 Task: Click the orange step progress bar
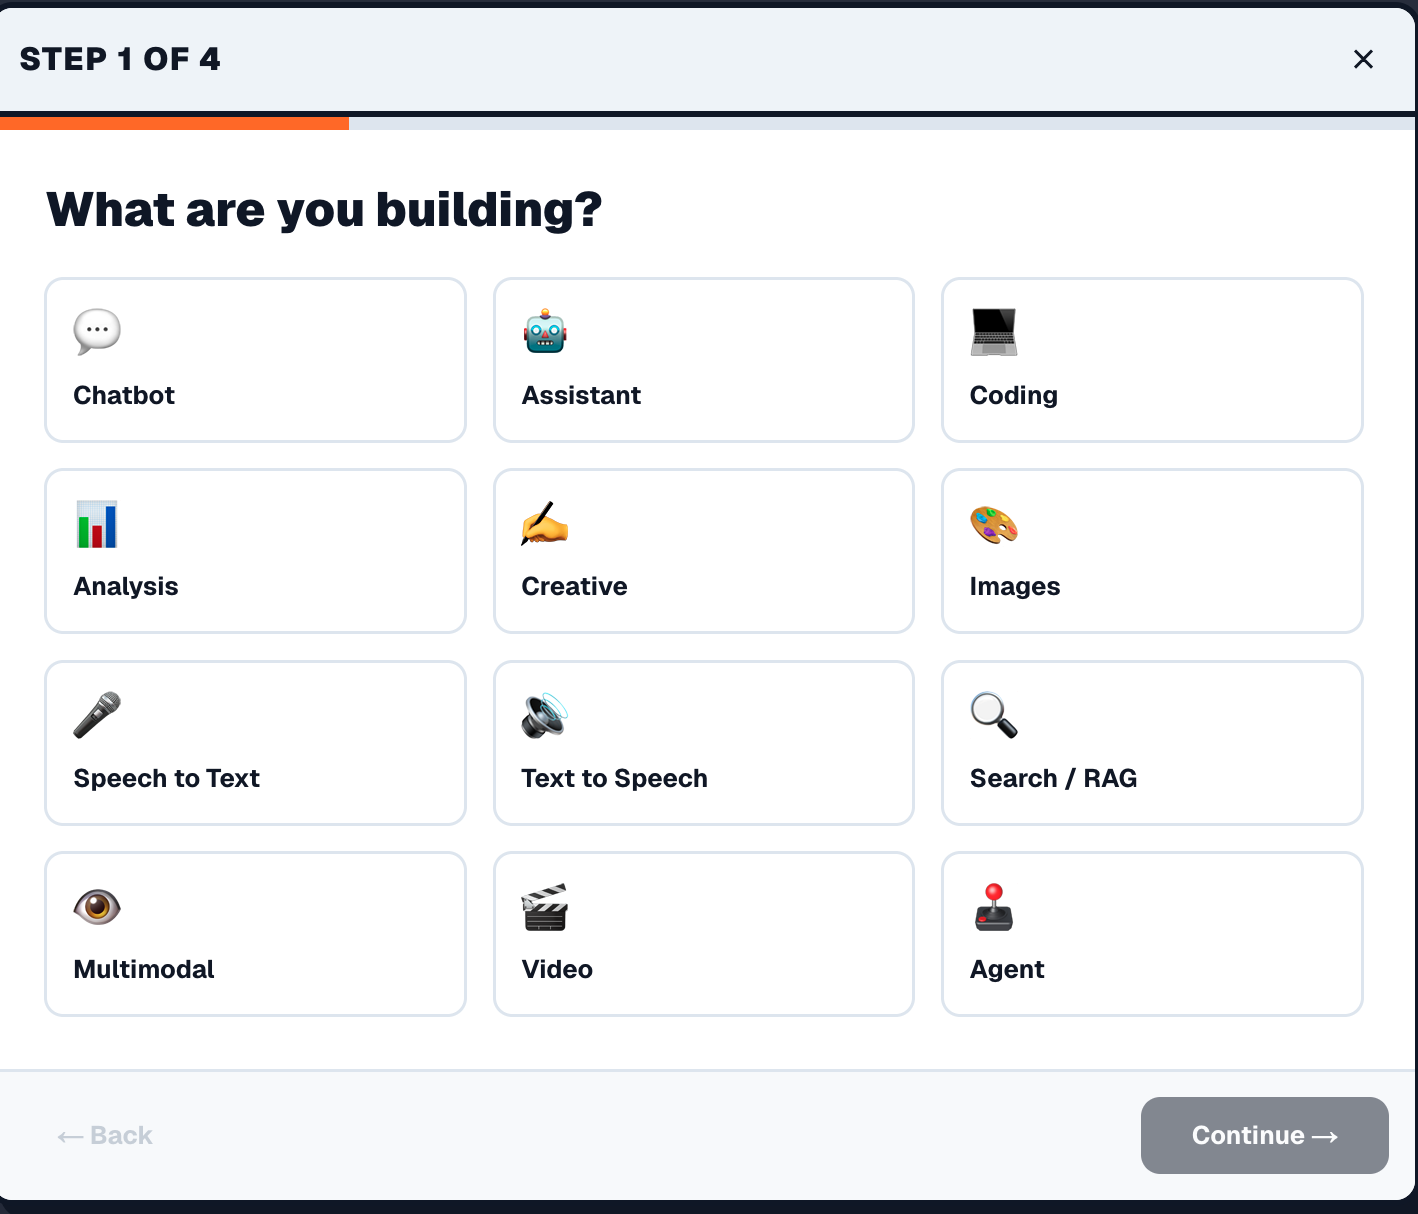(175, 122)
